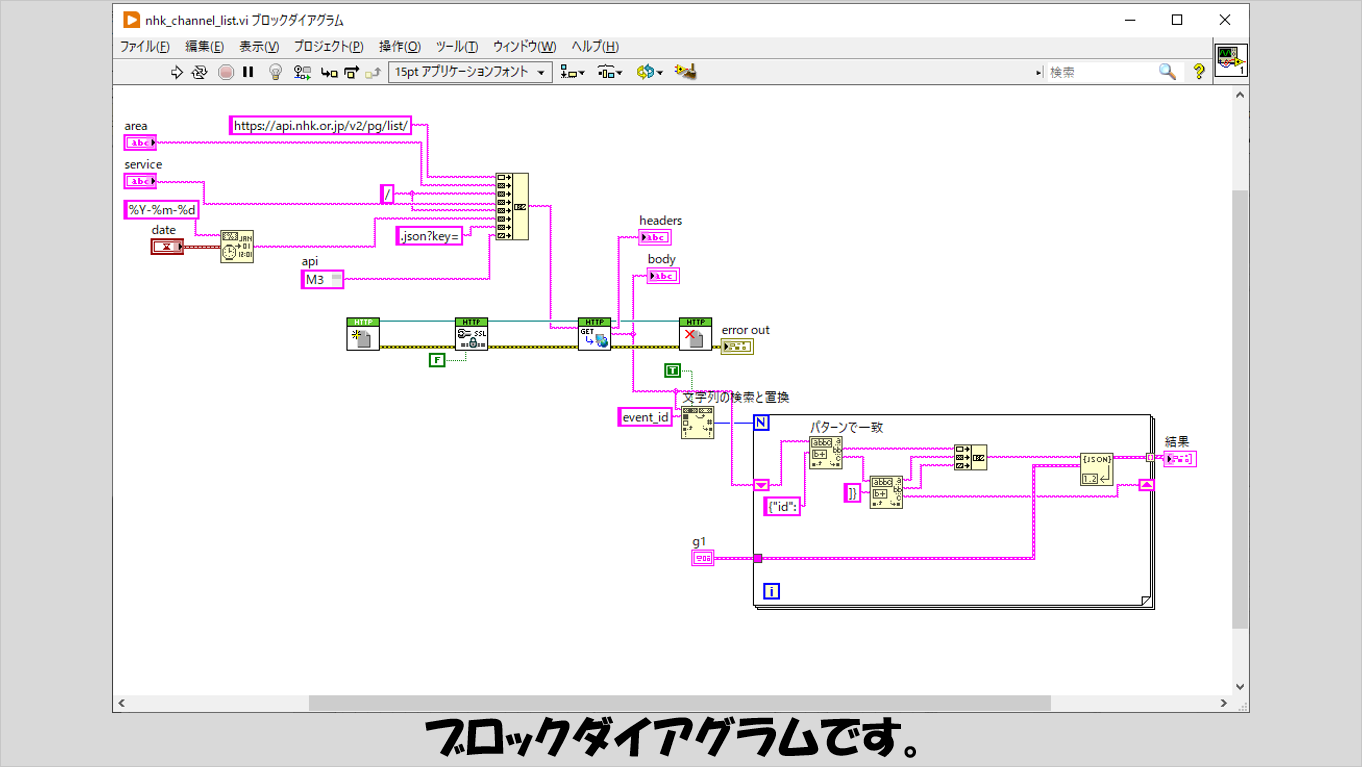The image size is (1362, 767).
Task: Click the Clean Up Diagram button
Action: click(685, 72)
